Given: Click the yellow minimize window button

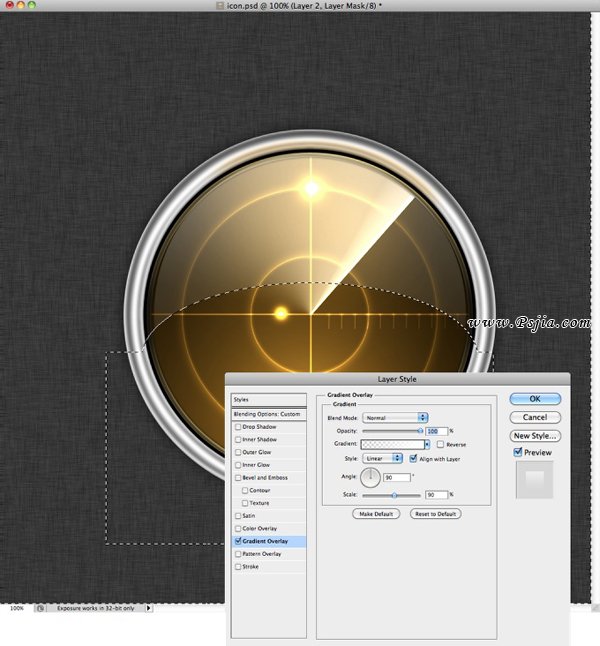Looking at the screenshot, I should [20, 6].
